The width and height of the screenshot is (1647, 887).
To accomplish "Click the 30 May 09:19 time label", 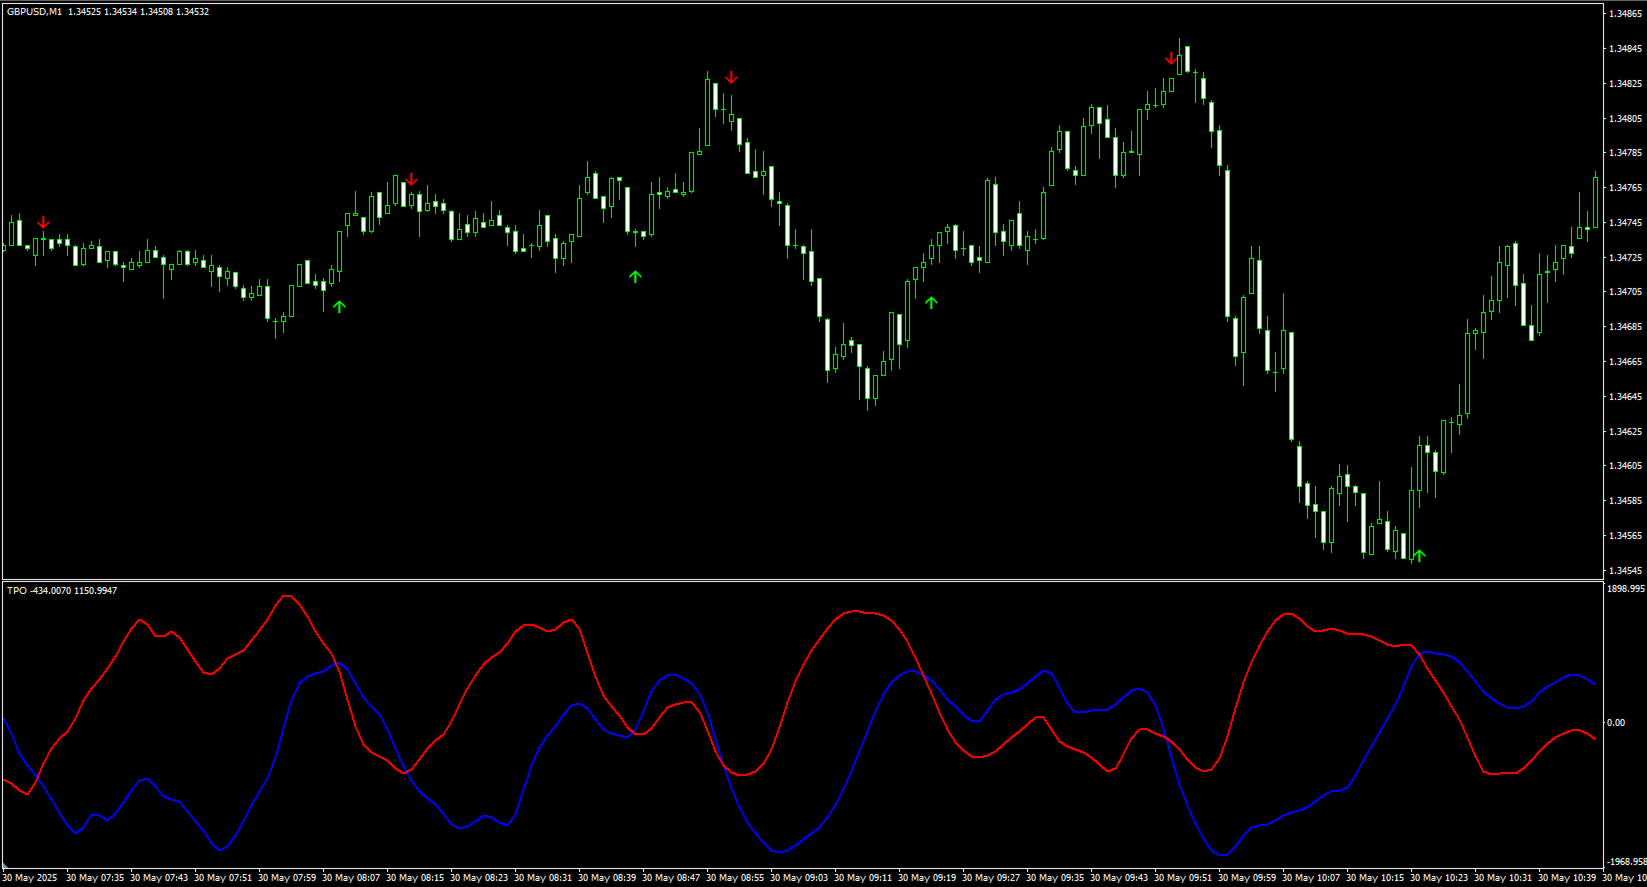I will (x=927, y=878).
